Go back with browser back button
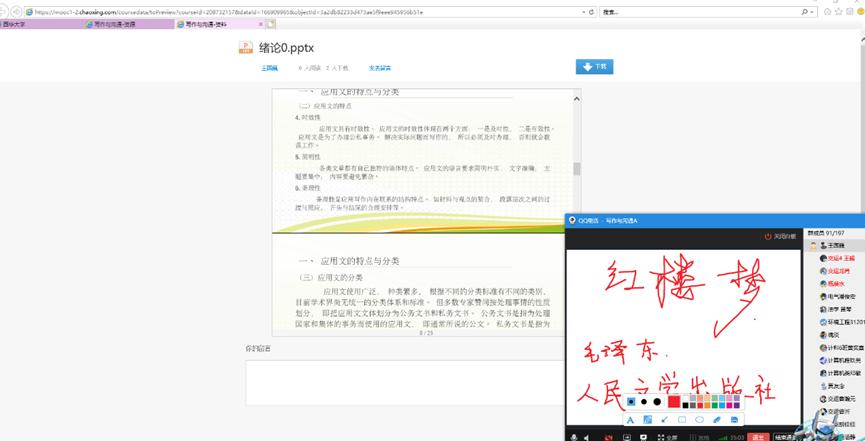This screenshot has height=441, width=865. point(3,12)
